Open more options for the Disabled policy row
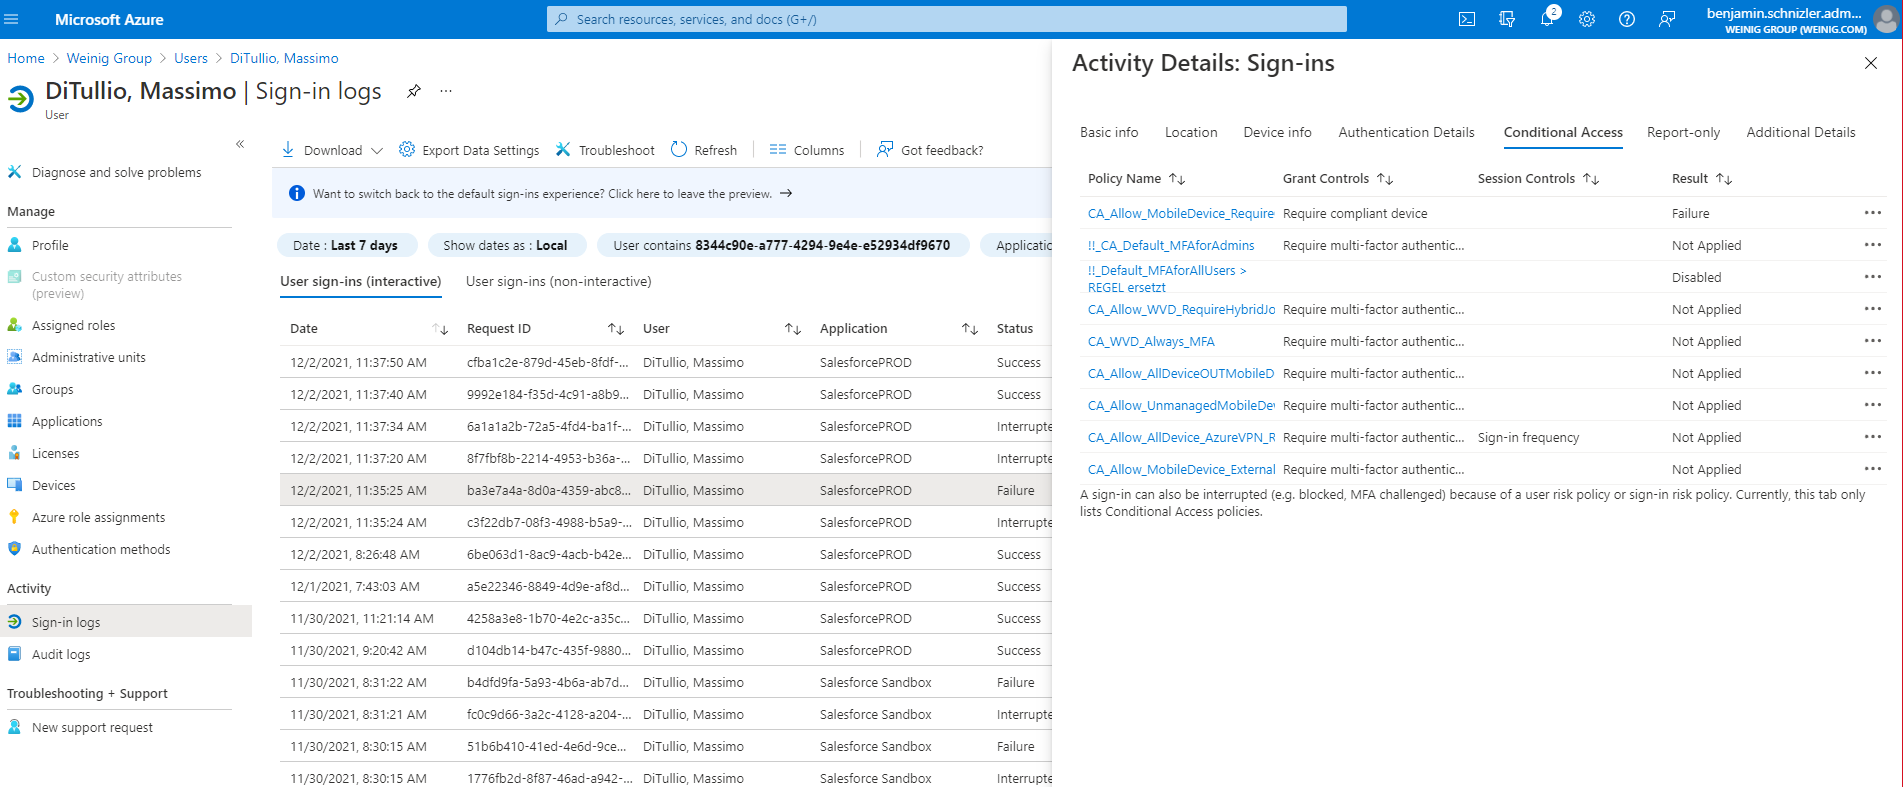1903x787 pixels. point(1873,277)
